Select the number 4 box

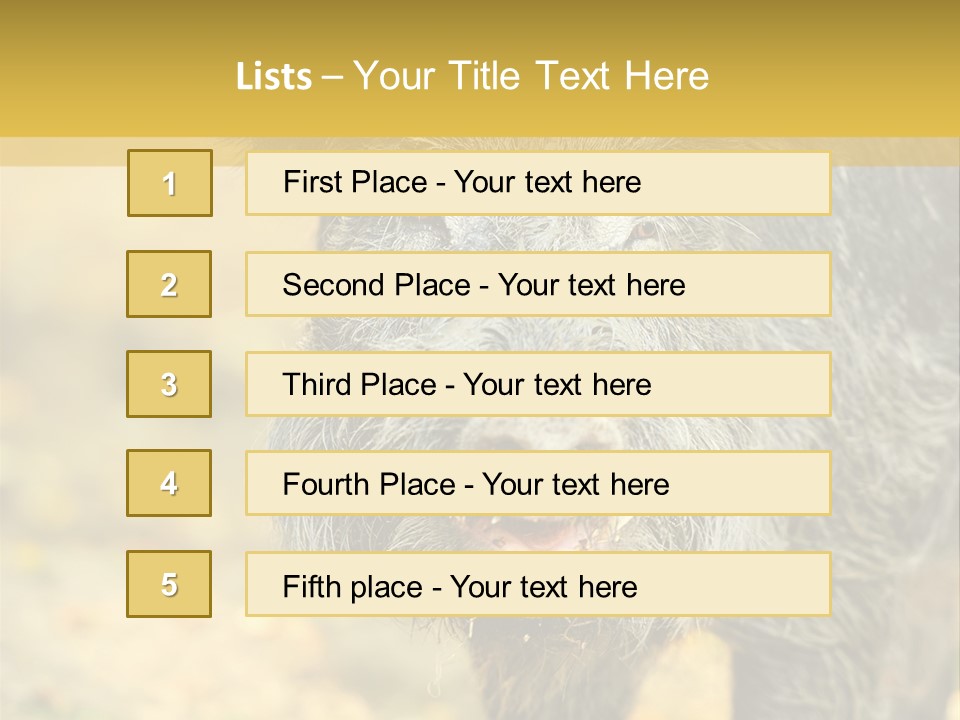[170, 483]
